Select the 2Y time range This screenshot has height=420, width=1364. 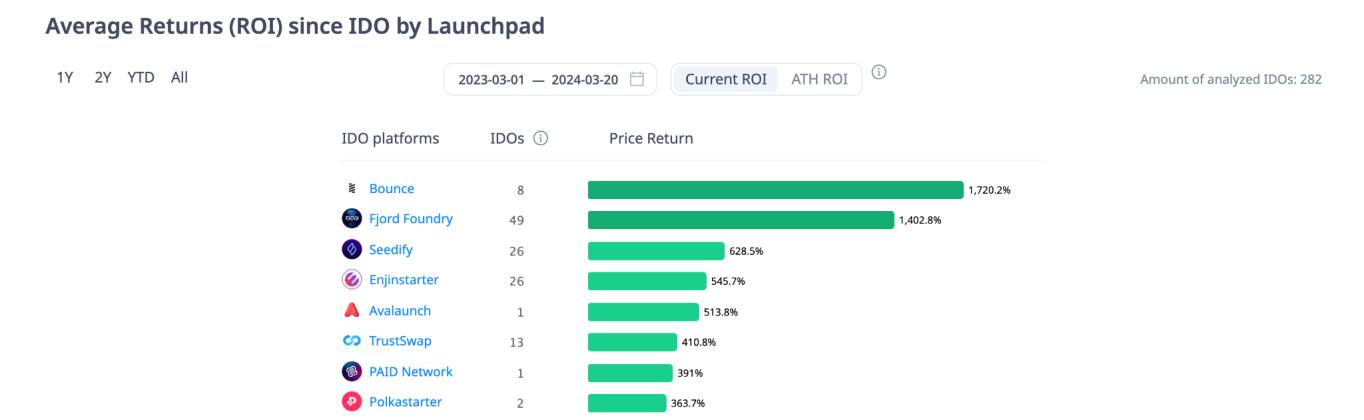click(x=102, y=77)
